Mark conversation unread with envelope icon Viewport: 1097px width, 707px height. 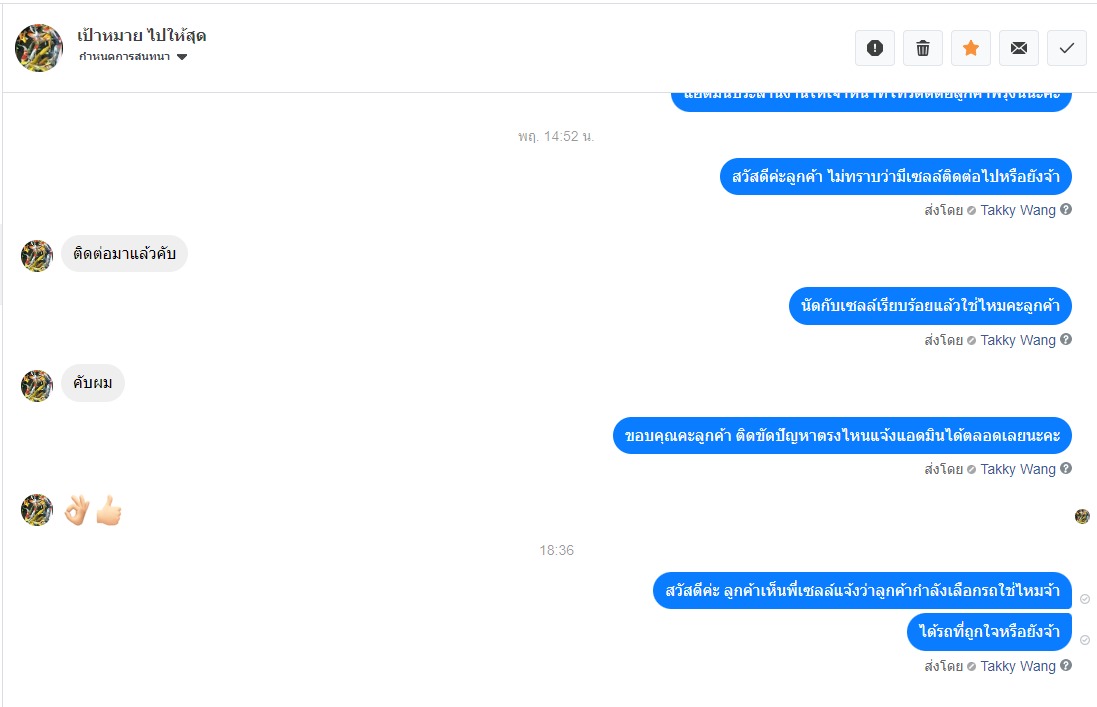[1019, 48]
